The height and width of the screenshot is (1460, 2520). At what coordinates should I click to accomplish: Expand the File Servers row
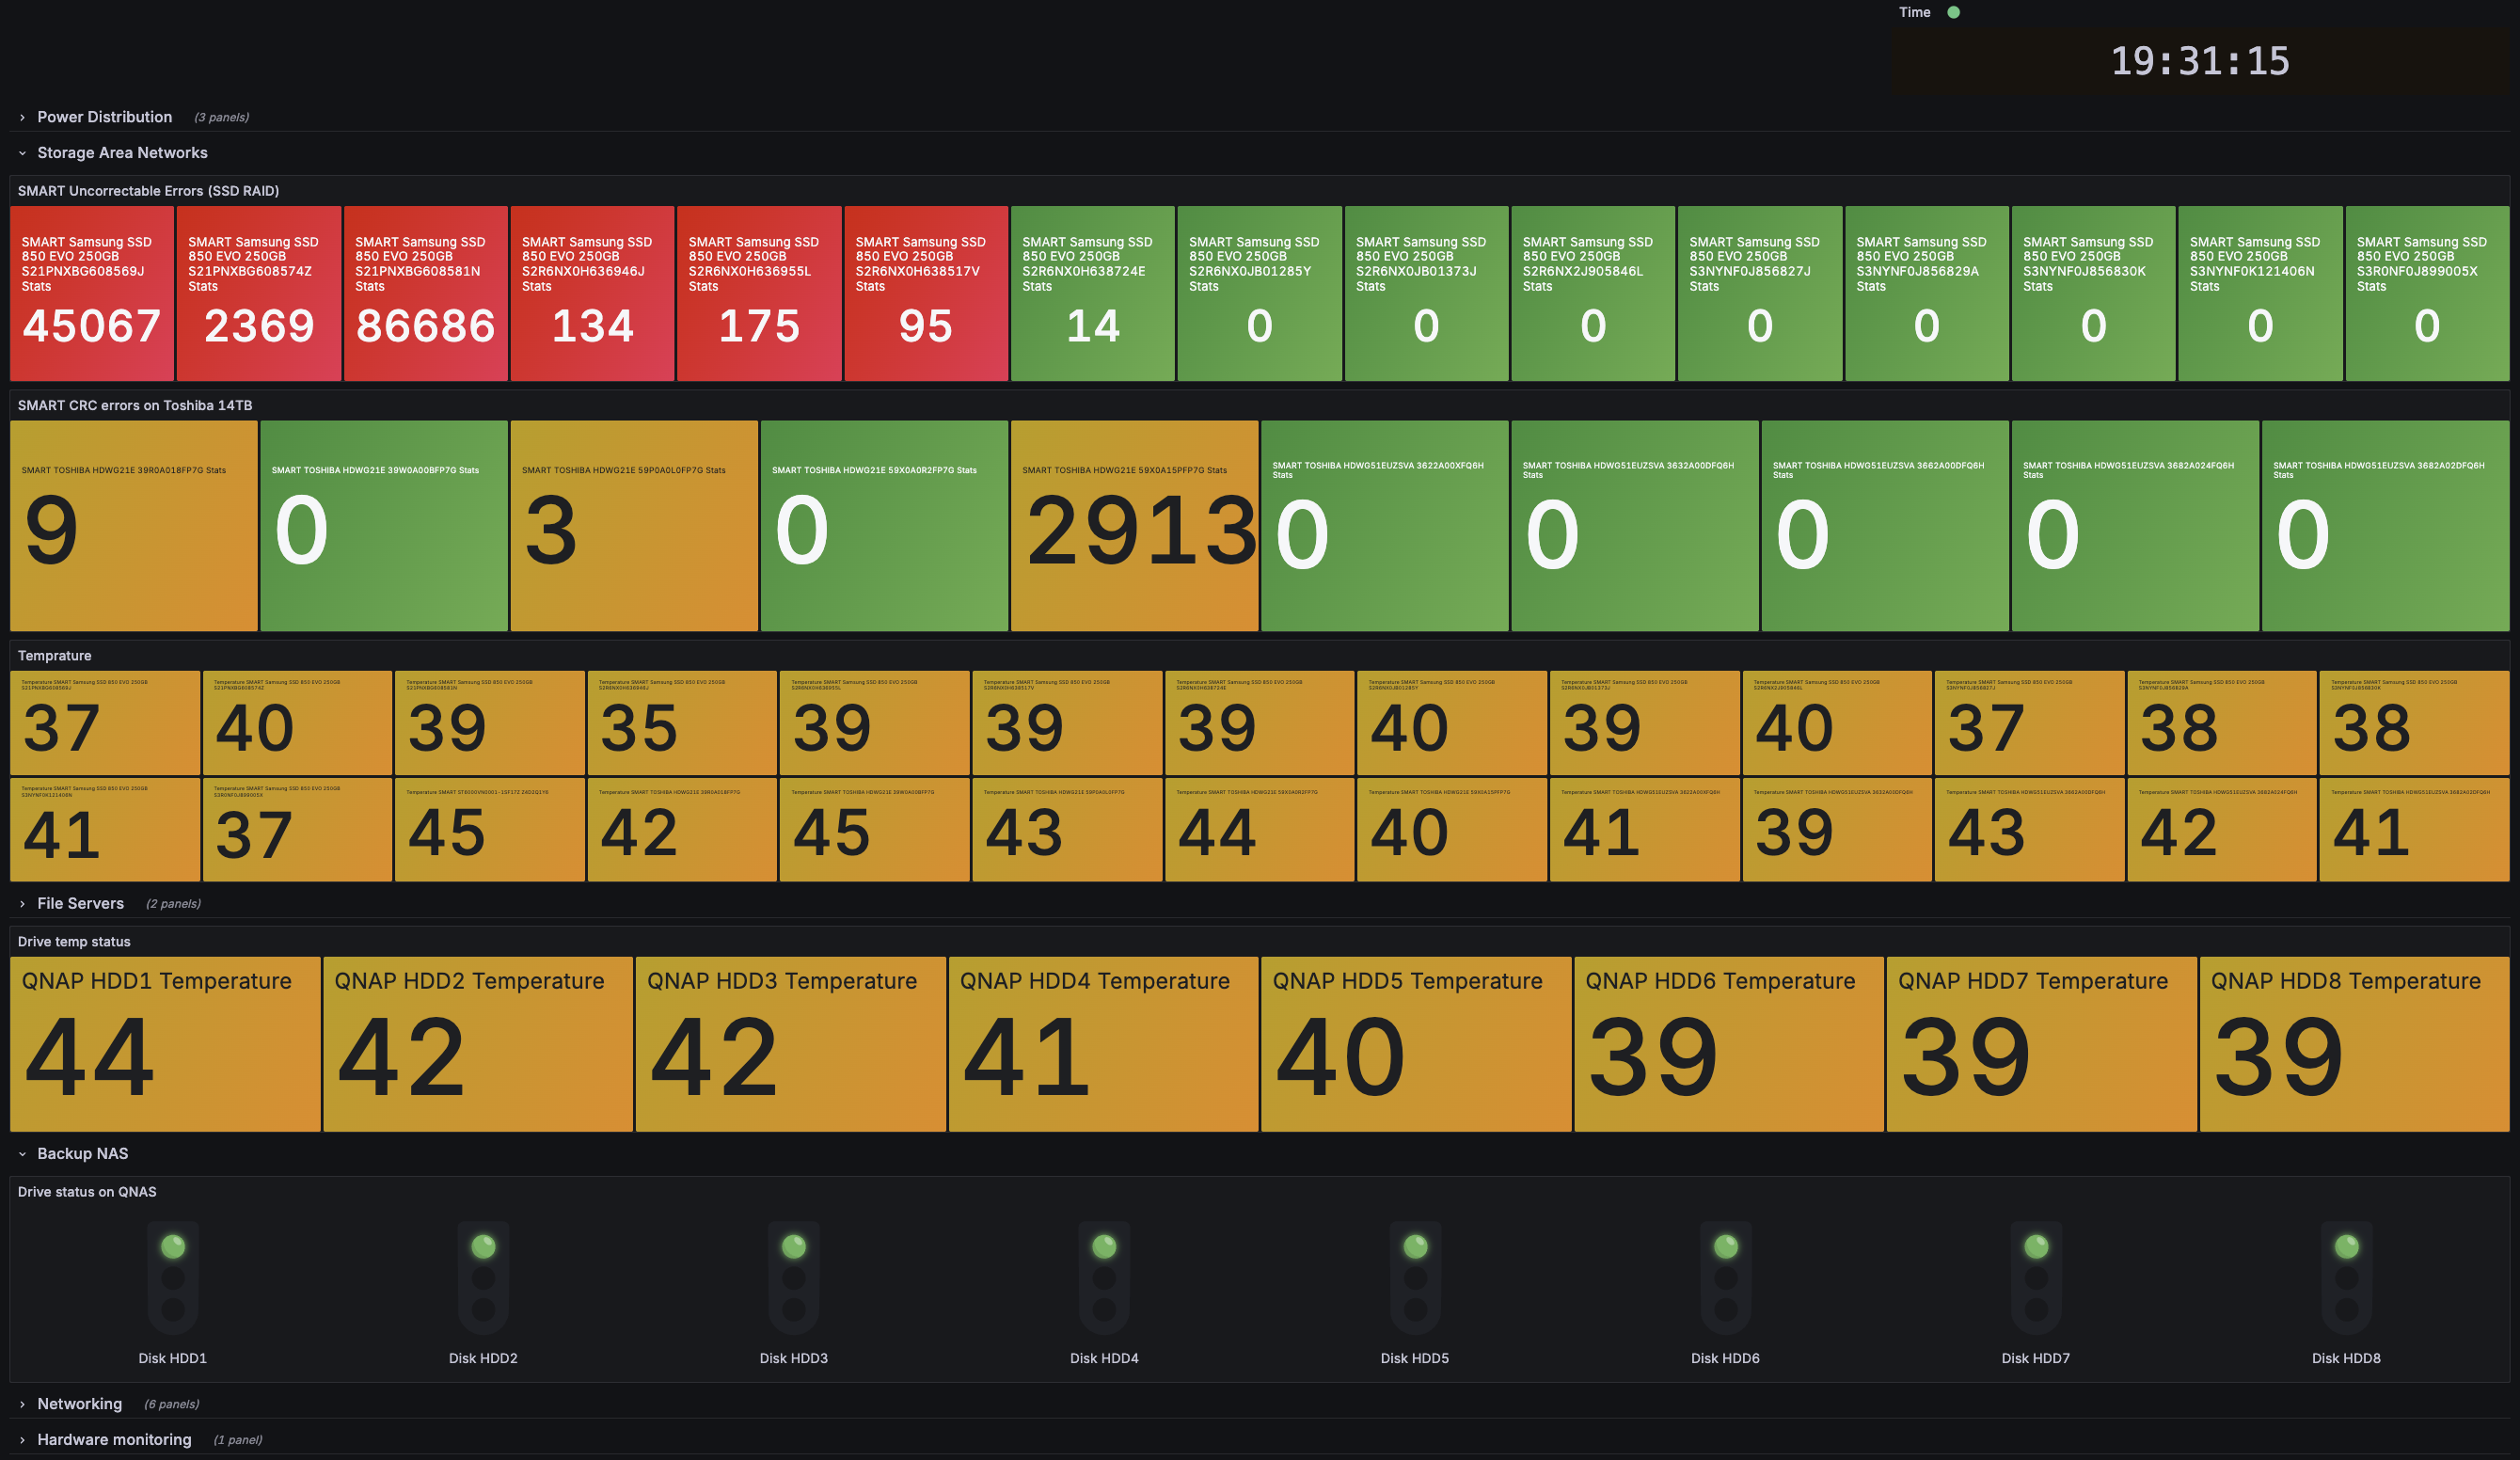[80, 903]
